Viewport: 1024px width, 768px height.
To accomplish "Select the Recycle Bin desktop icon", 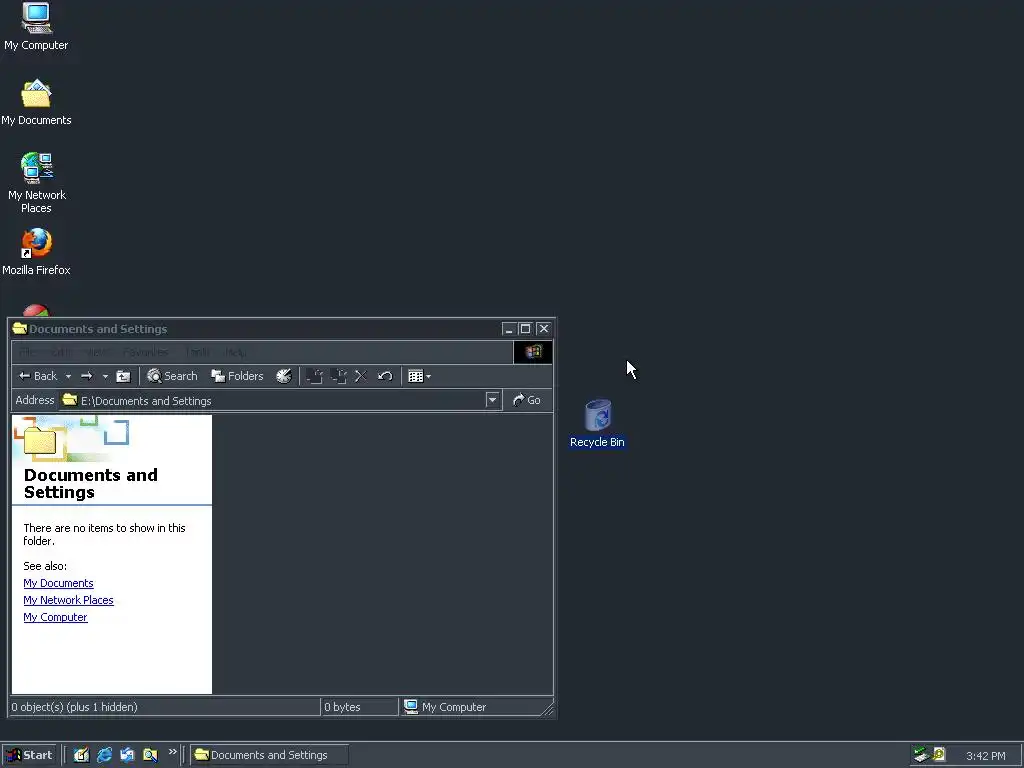I will (597, 424).
